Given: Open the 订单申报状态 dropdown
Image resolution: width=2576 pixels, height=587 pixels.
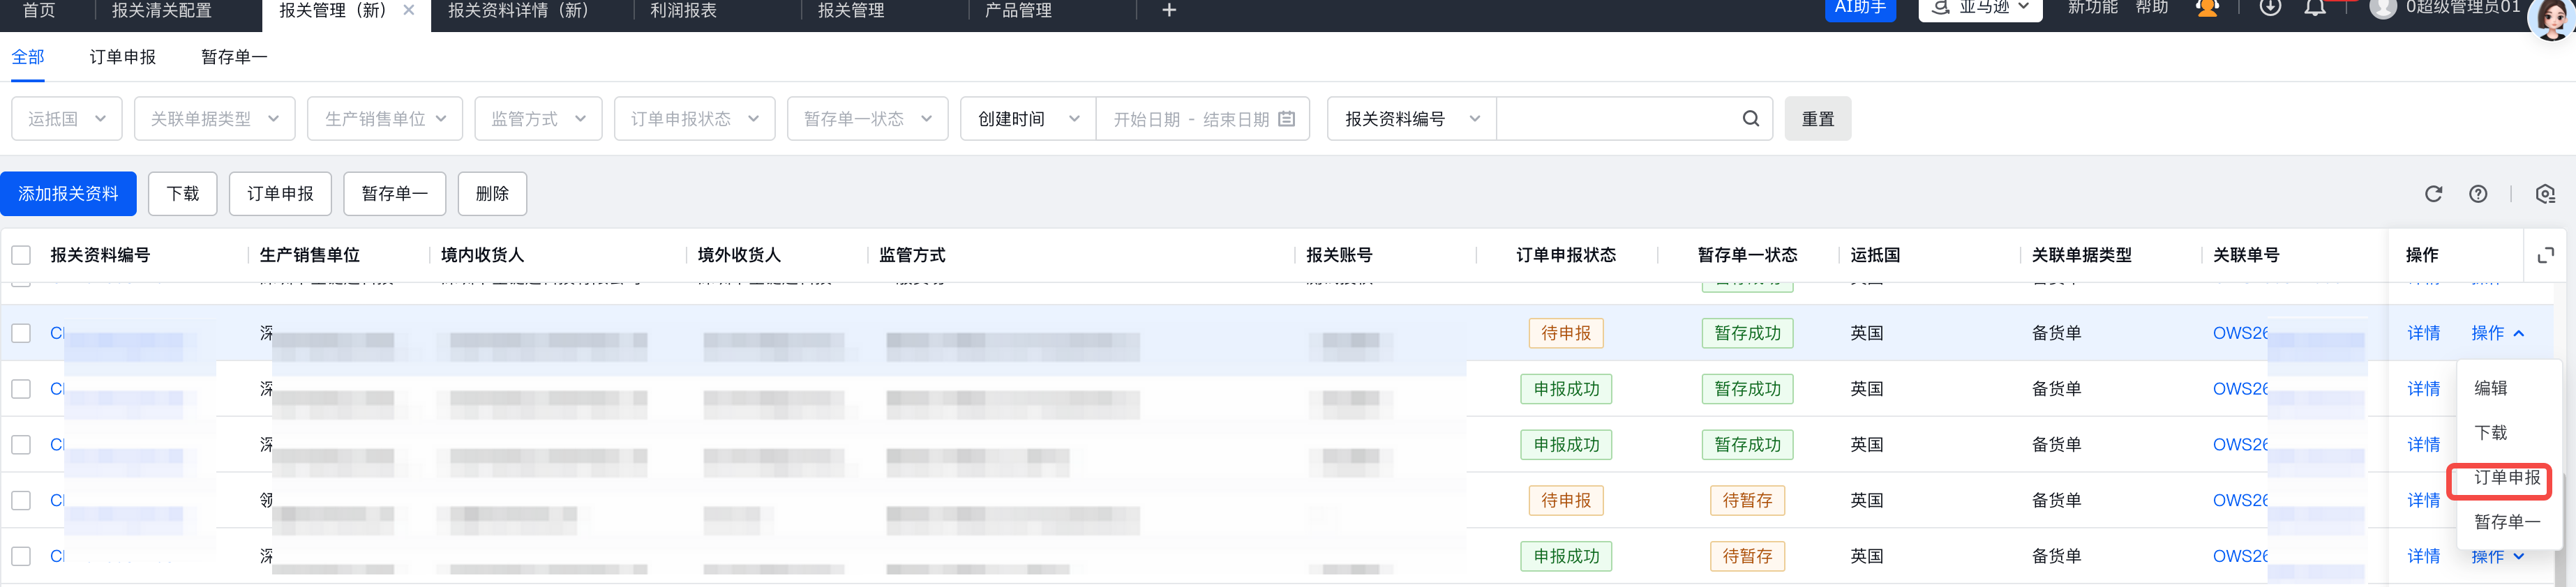Looking at the screenshot, I should (694, 119).
